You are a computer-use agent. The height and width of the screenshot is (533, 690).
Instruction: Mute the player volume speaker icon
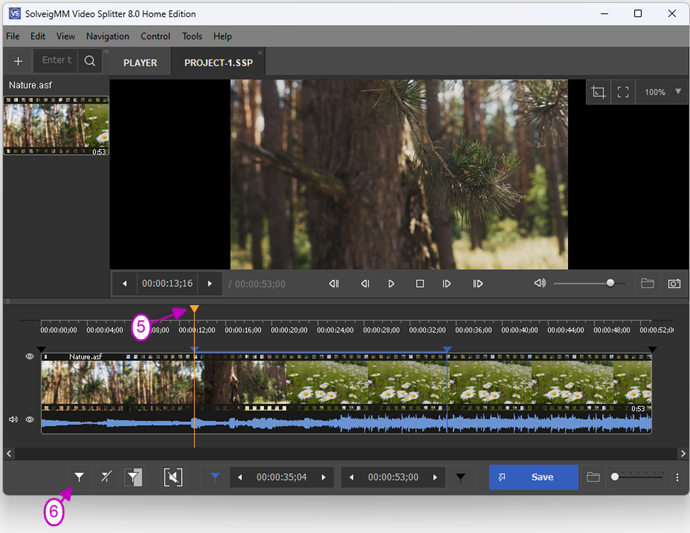click(x=540, y=283)
